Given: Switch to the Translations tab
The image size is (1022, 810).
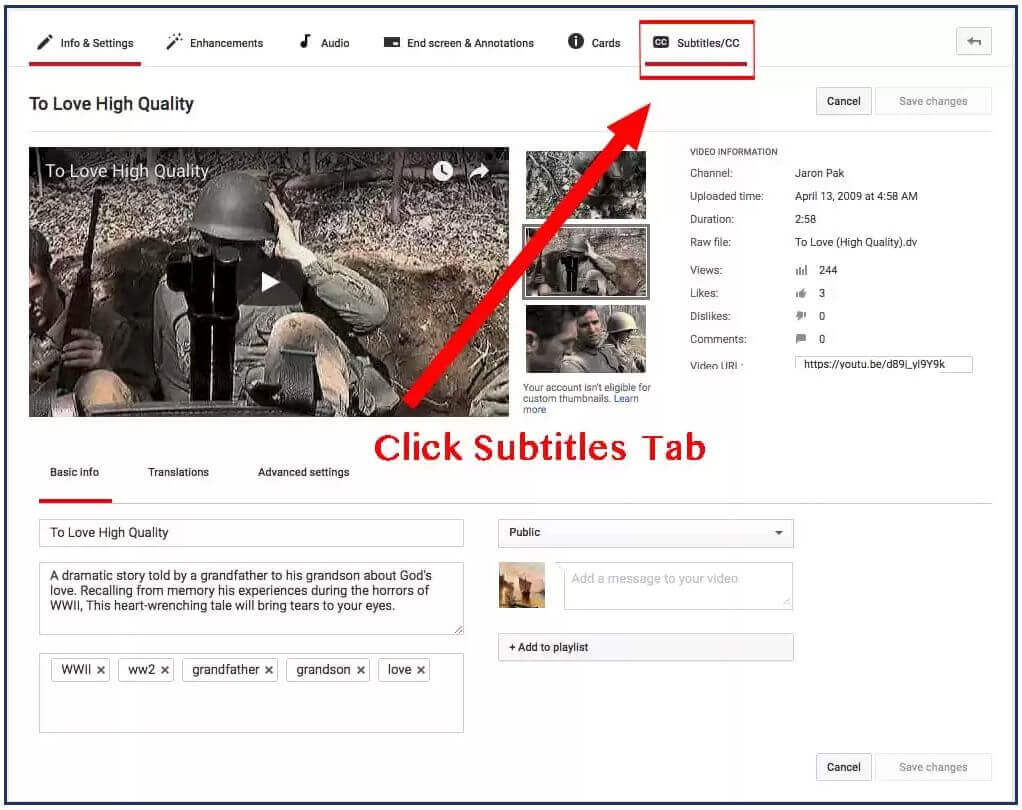Looking at the screenshot, I should (178, 471).
